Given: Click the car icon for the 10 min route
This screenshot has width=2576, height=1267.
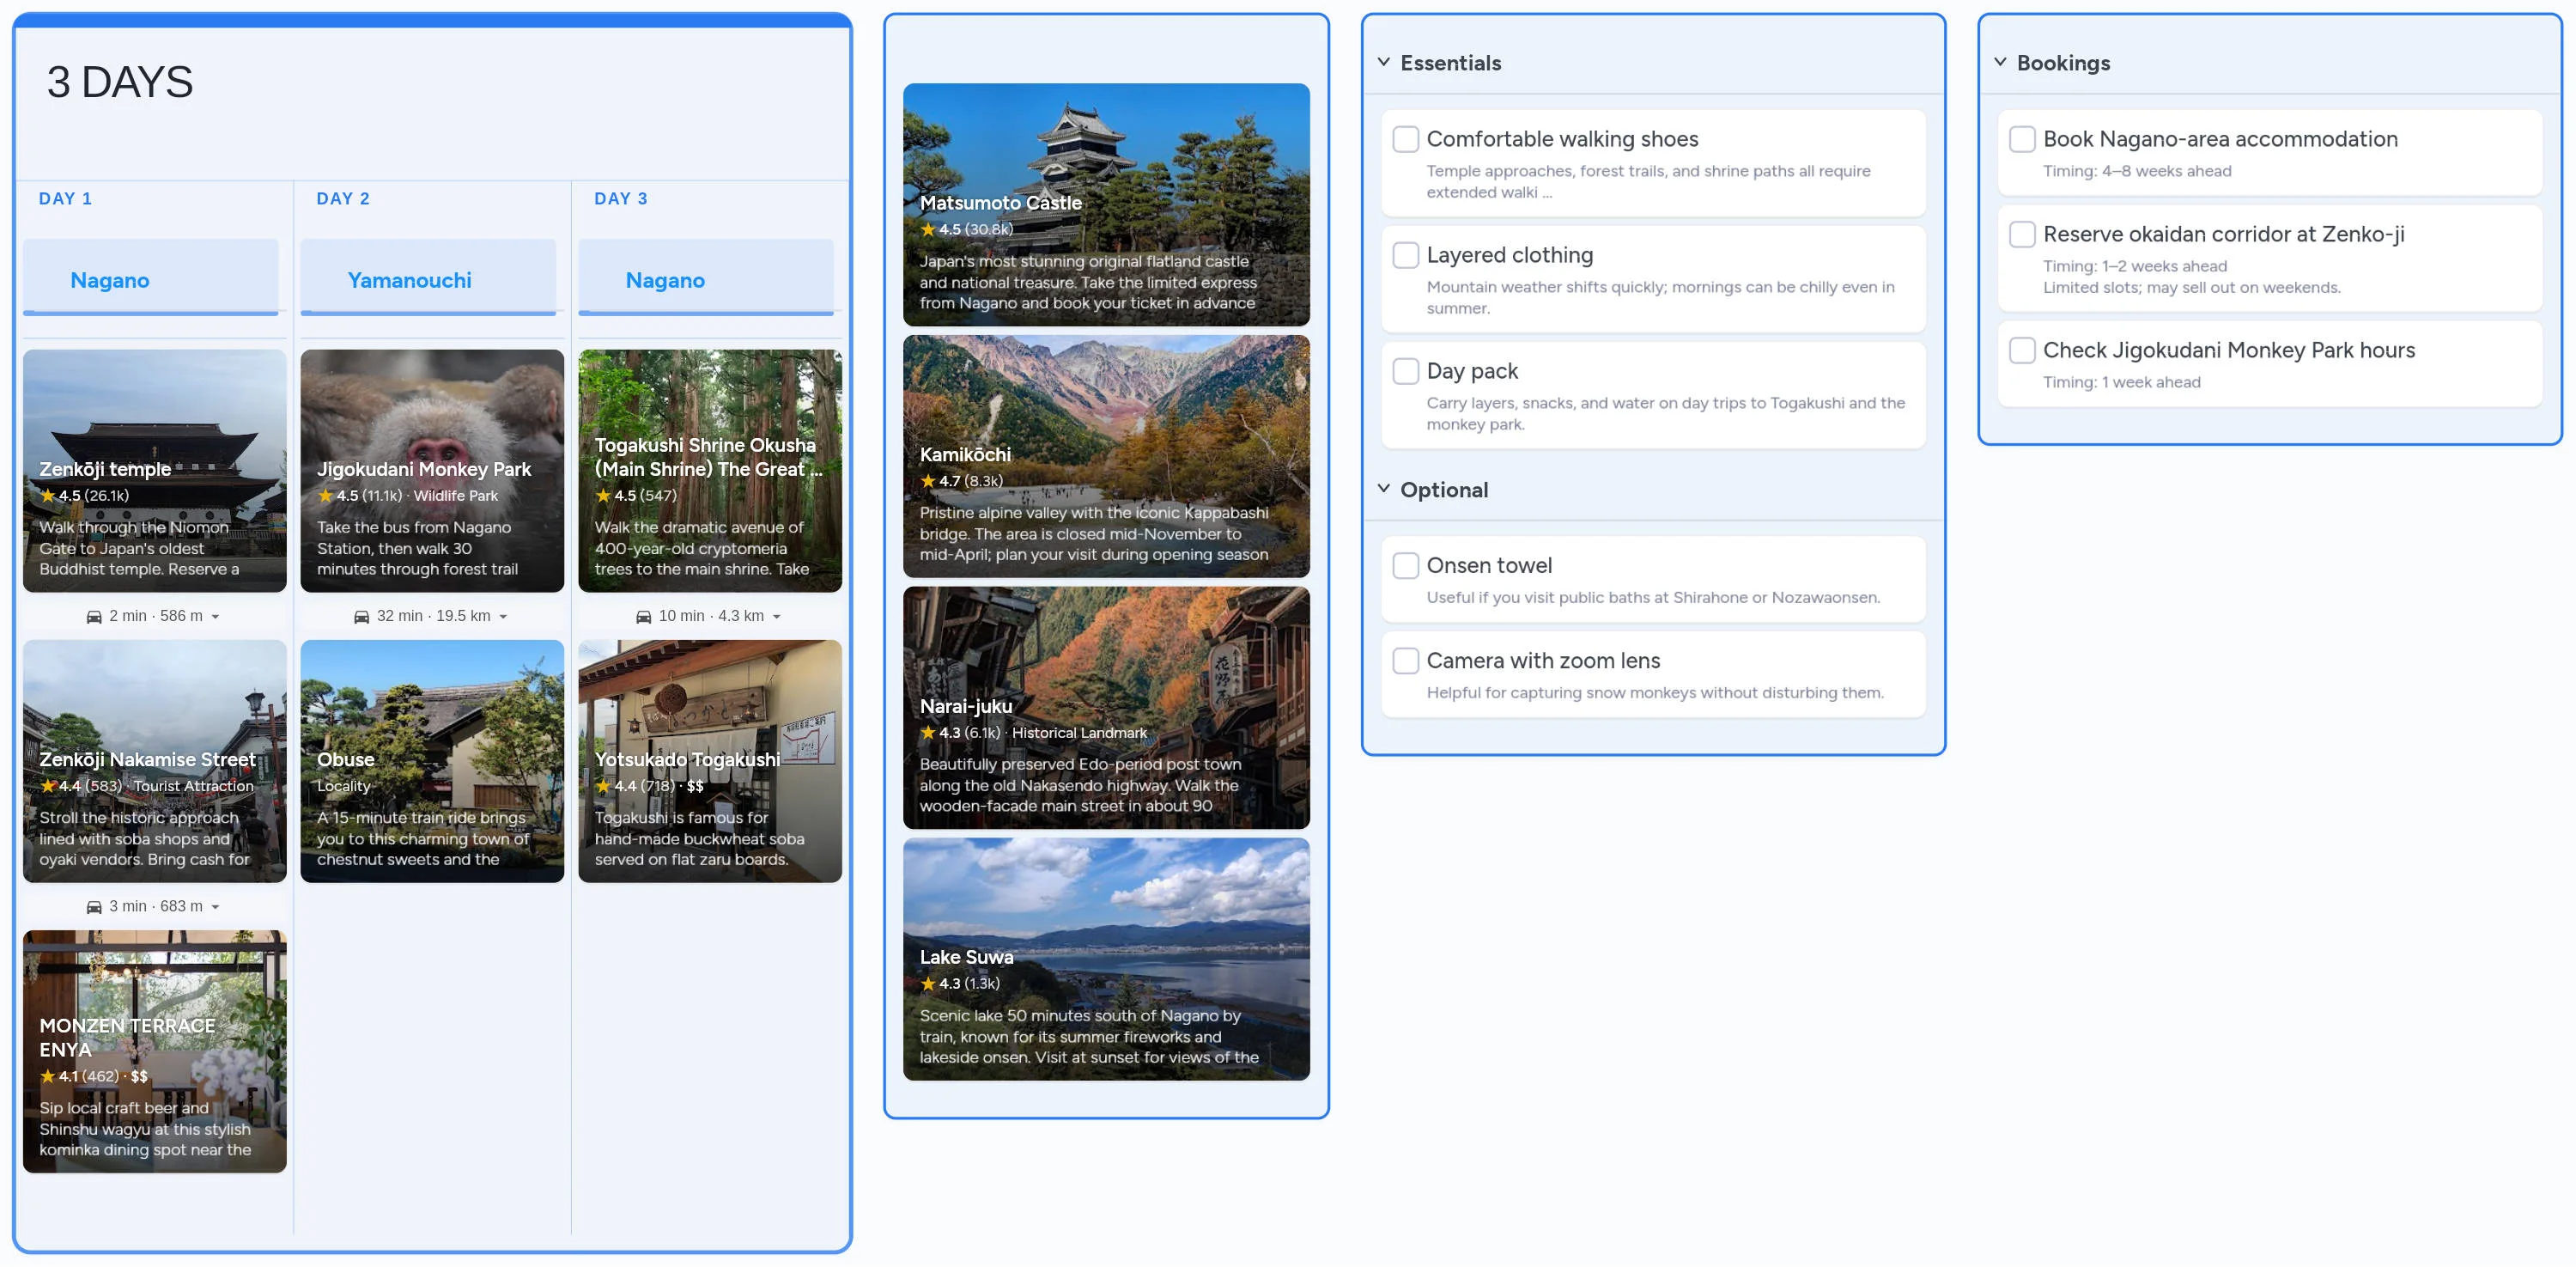Looking at the screenshot, I should pyautogui.click(x=642, y=616).
